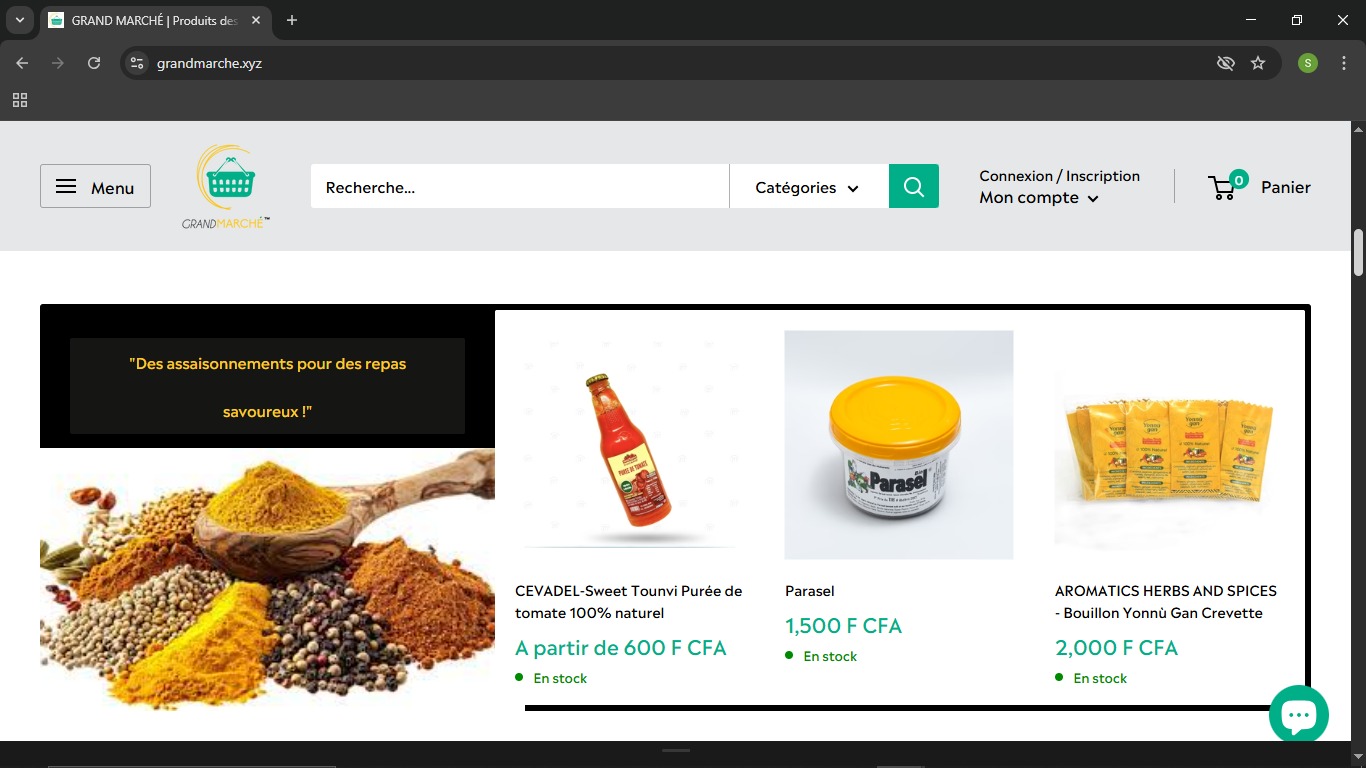1366x768 pixels.
Task: Click the assaisonnements slogan text
Action: click(268, 387)
